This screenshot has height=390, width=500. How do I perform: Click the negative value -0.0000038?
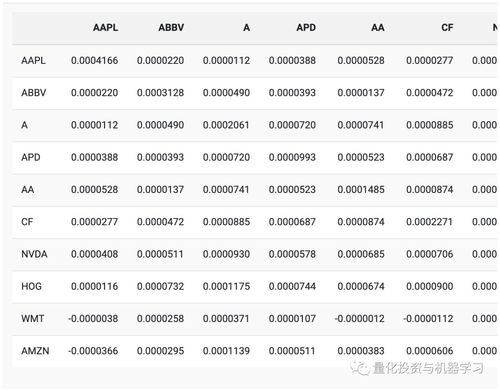pos(93,319)
